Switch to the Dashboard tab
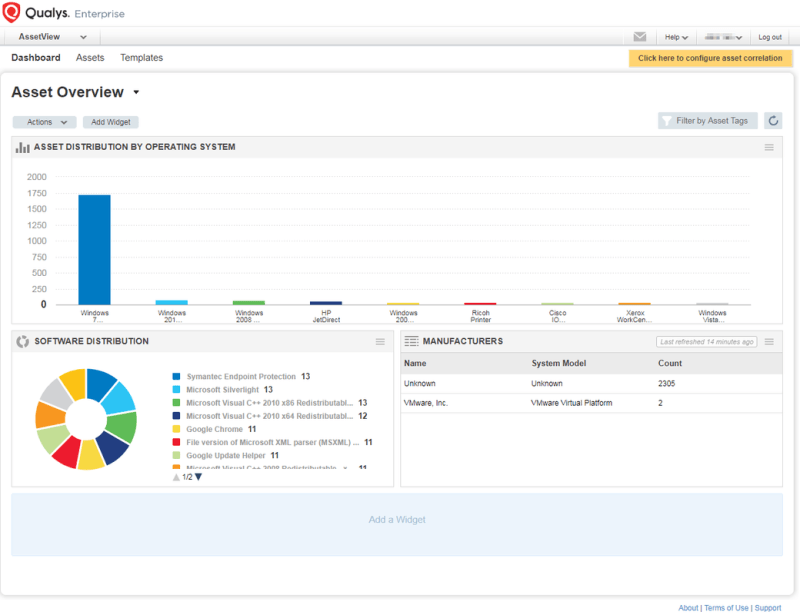This screenshot has width=800, height=615. tap(36, 58)
